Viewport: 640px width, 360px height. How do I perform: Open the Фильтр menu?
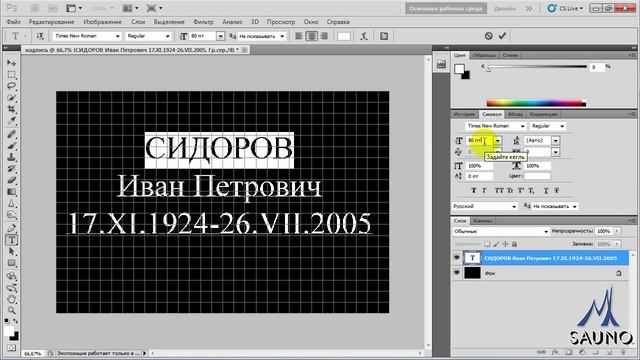(x=203, y=22)
